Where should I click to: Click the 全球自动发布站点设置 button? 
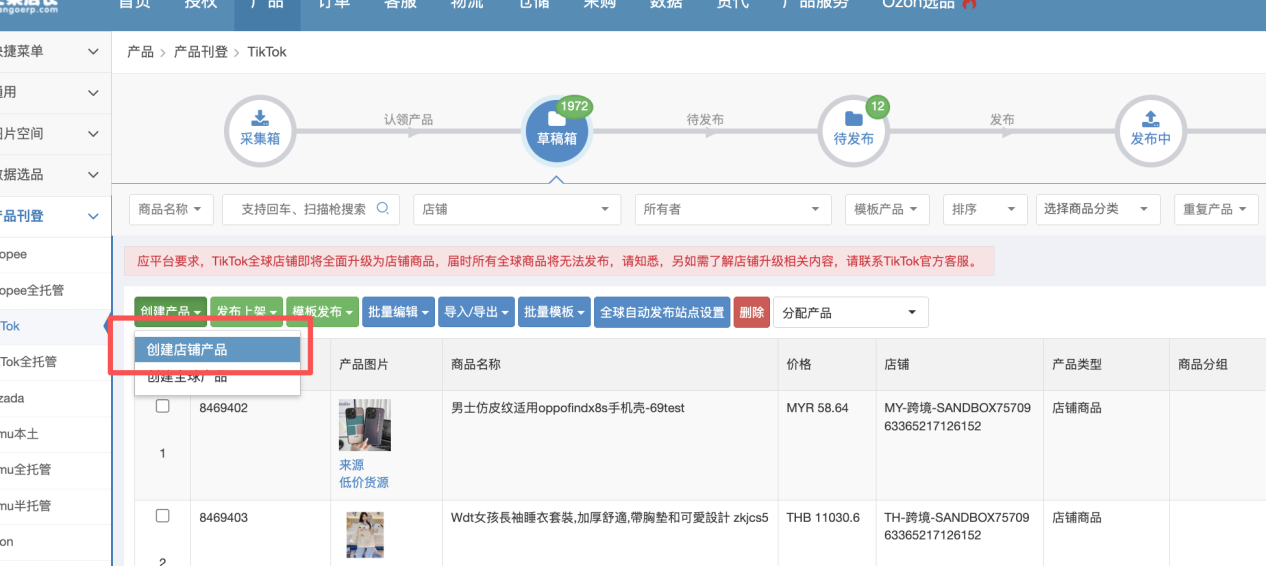pyautogui.click(x=661, y=313)
